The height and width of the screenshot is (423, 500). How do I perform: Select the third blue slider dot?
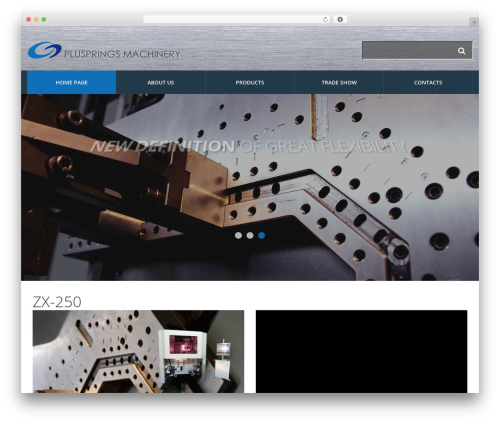[x=262, y=235]
